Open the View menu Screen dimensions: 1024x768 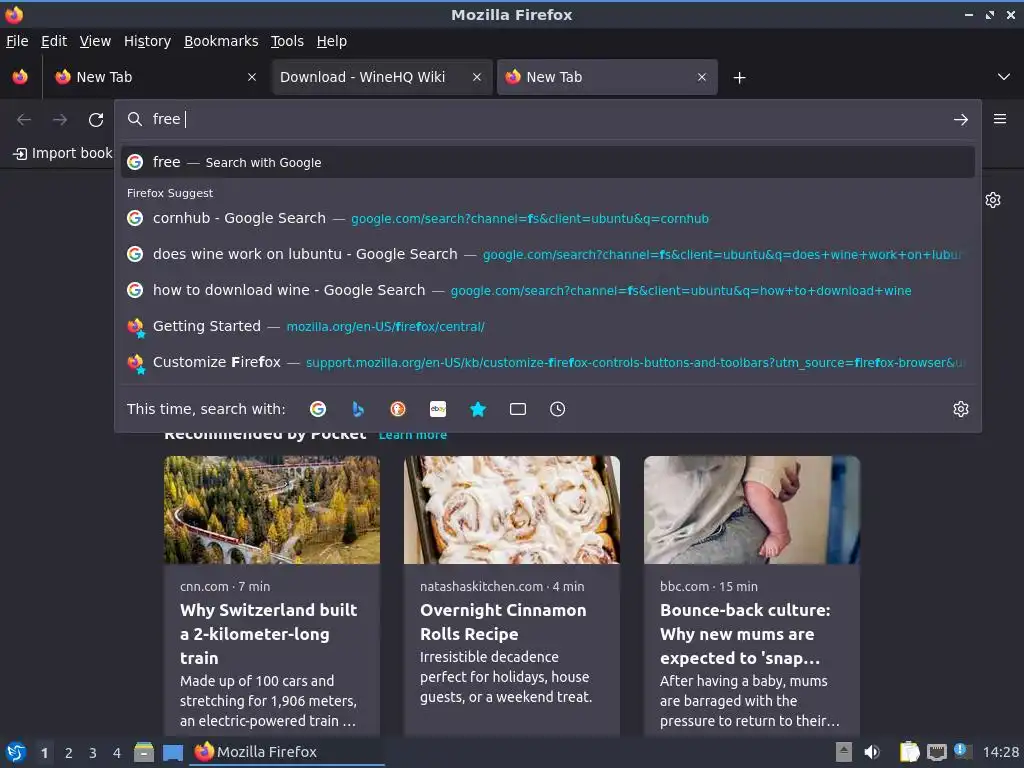pyautogui.click(x=95, y=41)
